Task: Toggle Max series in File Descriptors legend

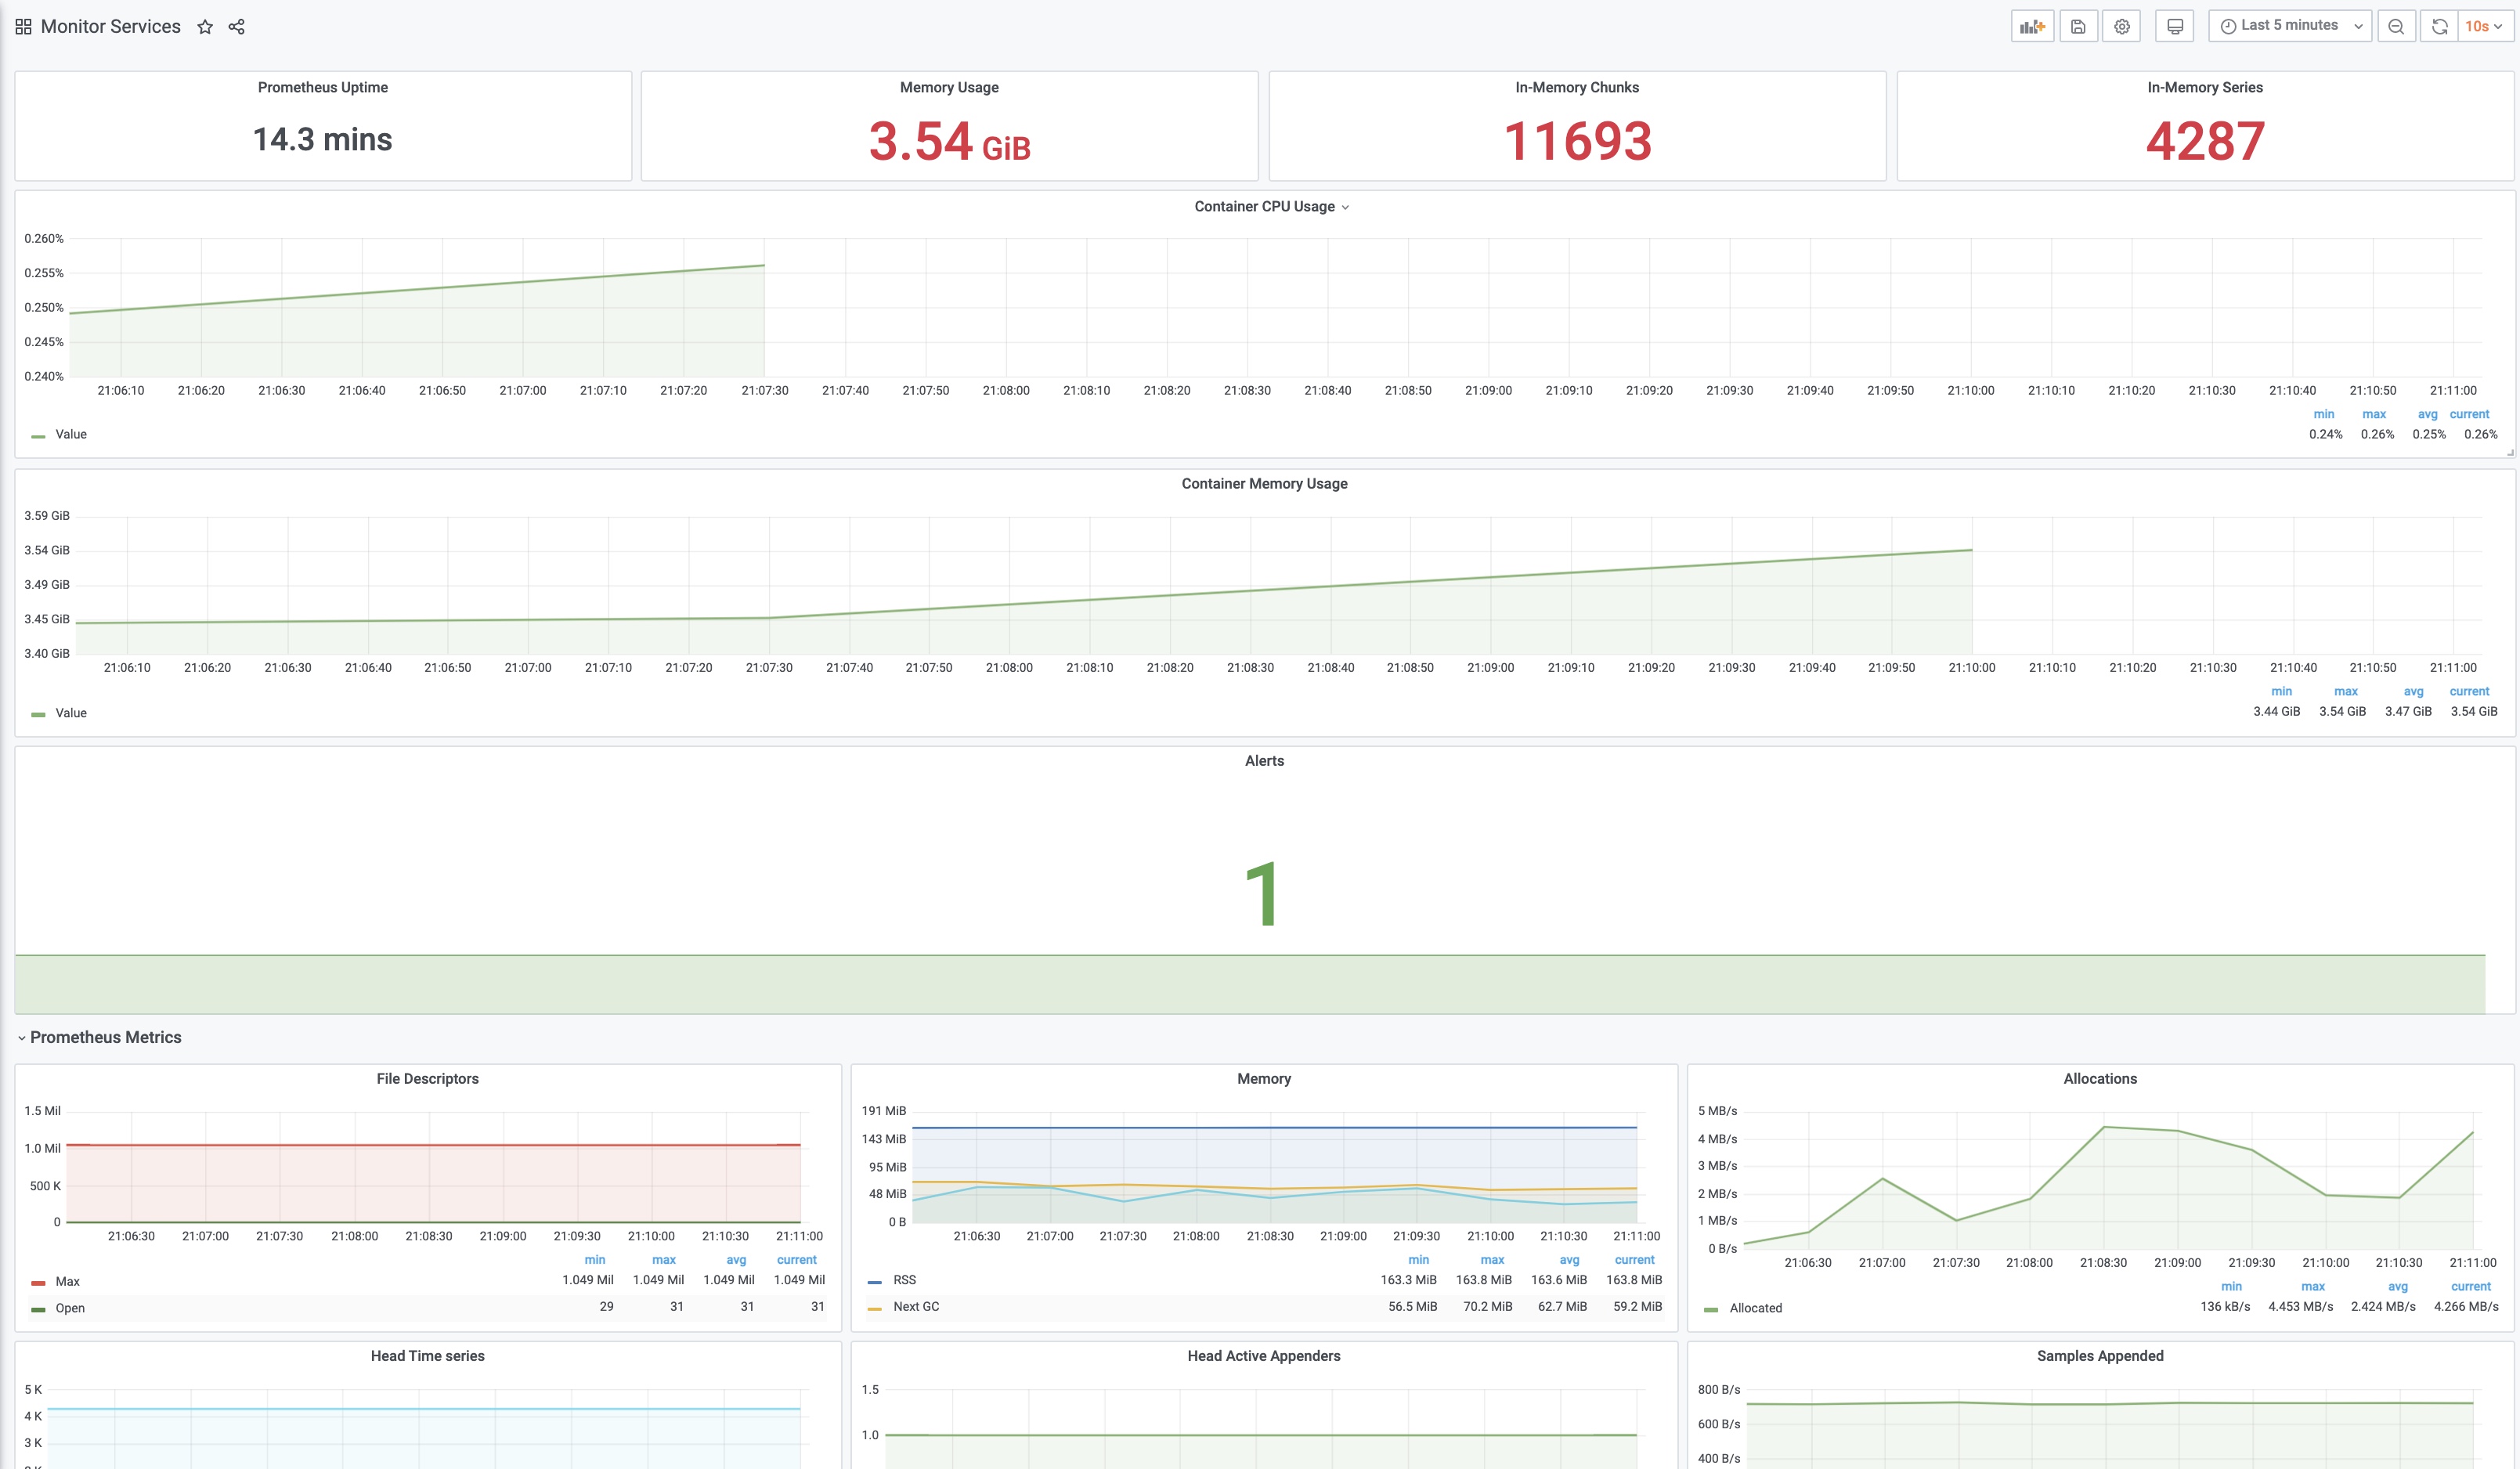Action: 68,1282
